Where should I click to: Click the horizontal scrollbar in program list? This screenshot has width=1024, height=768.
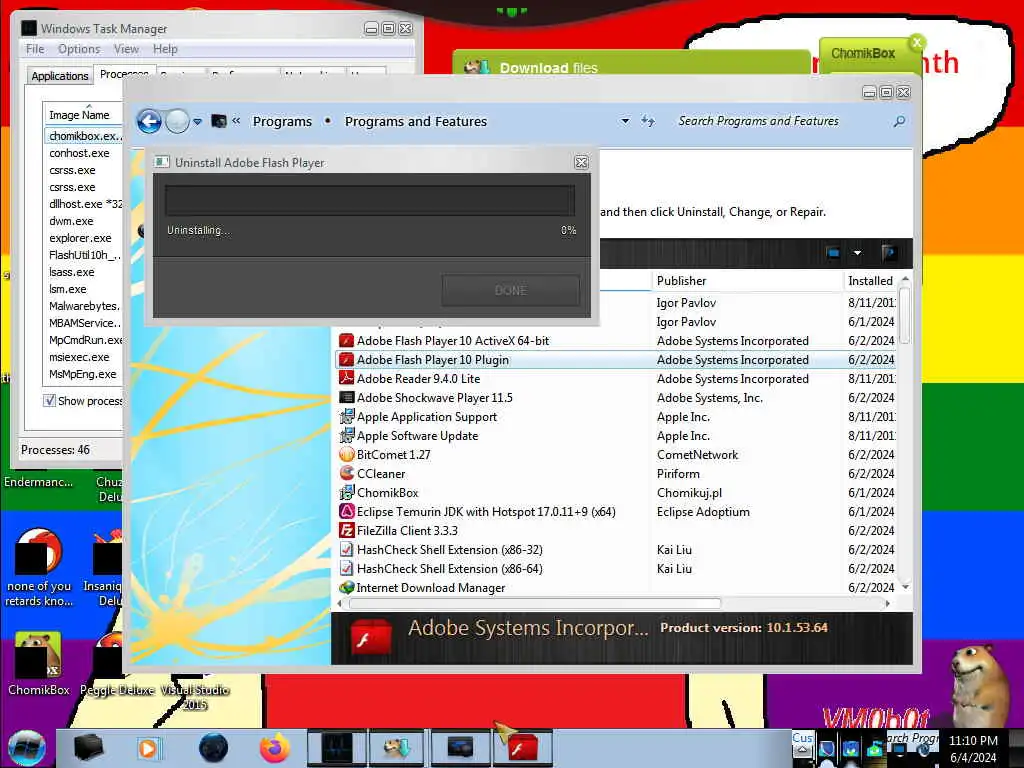[x=536, y=603]
